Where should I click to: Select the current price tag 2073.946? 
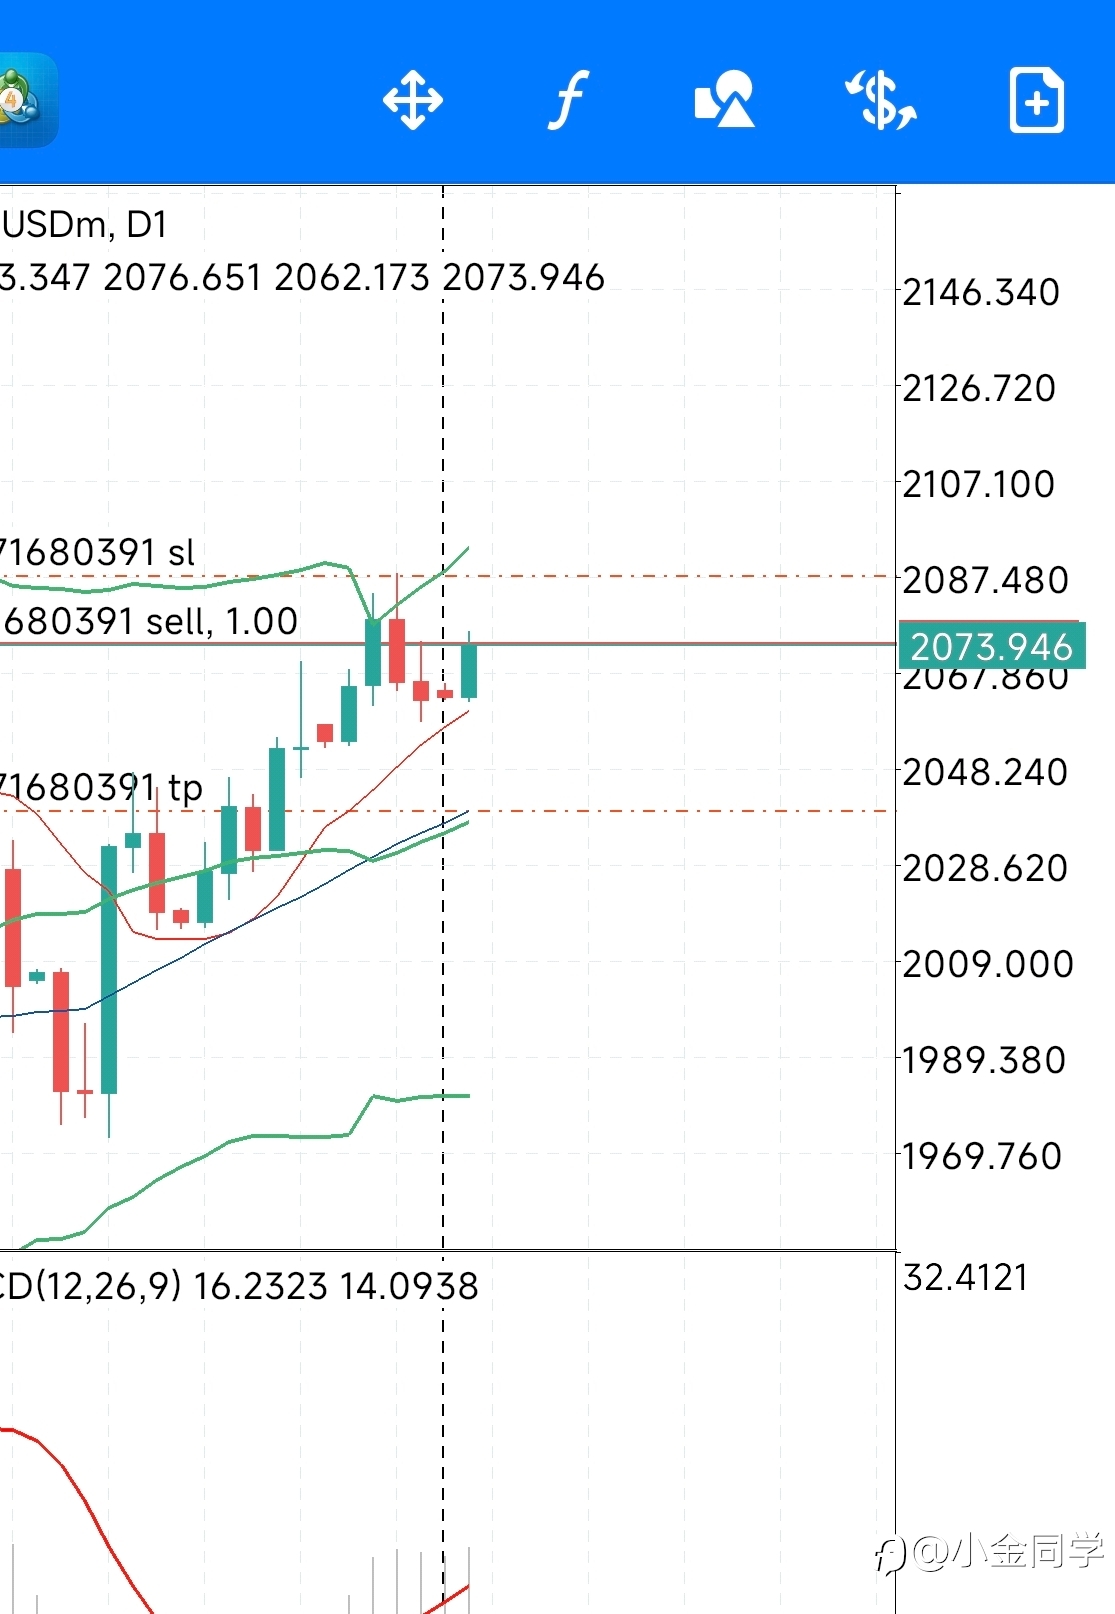(x=991, y=646)
